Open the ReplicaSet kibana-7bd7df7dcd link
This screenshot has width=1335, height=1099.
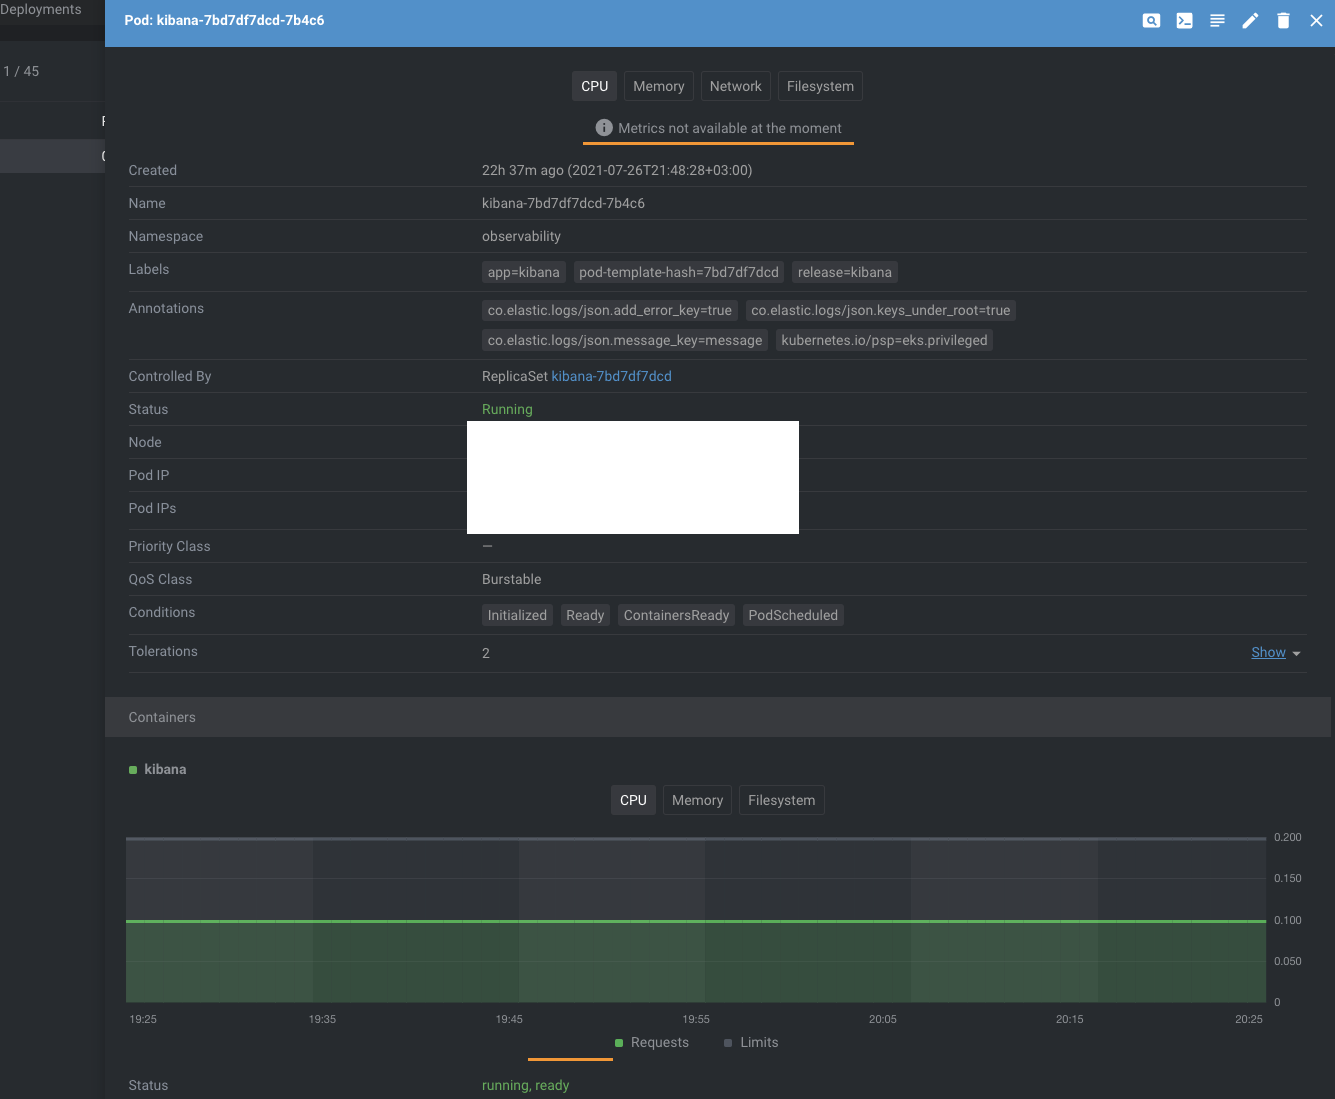[611, 376]
